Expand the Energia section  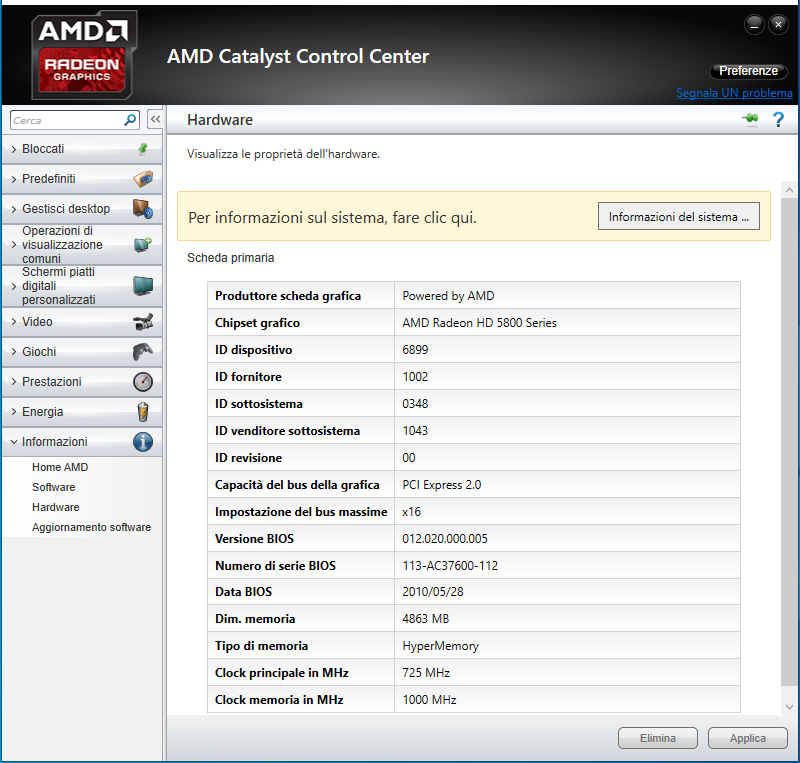(x=82, y=412)
